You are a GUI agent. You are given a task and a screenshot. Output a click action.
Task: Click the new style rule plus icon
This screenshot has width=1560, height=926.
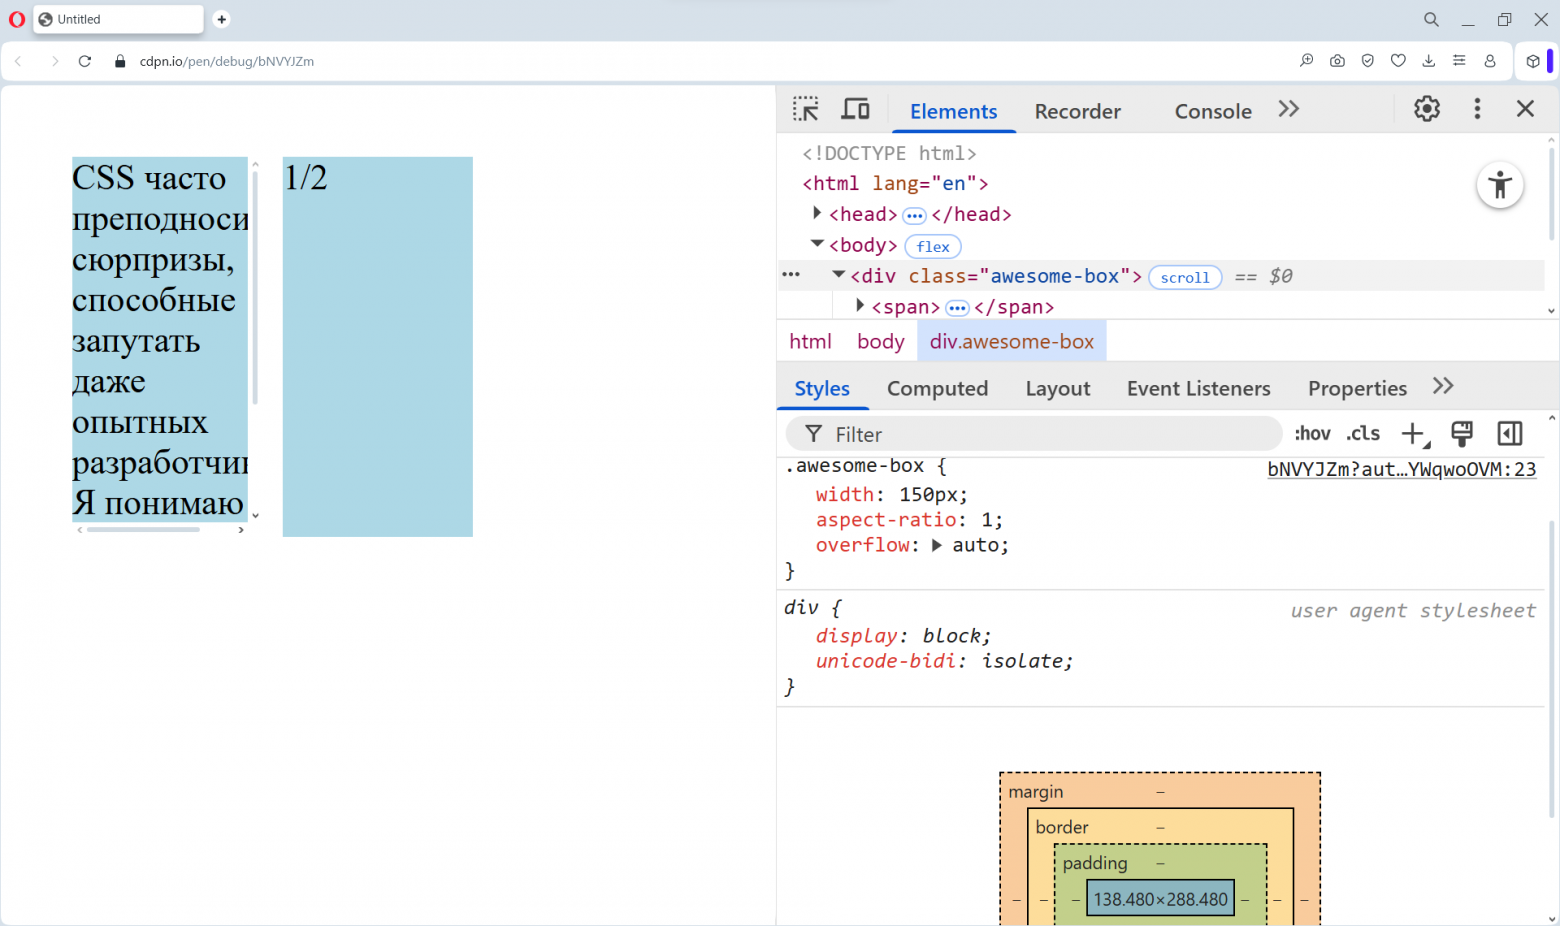click(x=1413, y=434)
